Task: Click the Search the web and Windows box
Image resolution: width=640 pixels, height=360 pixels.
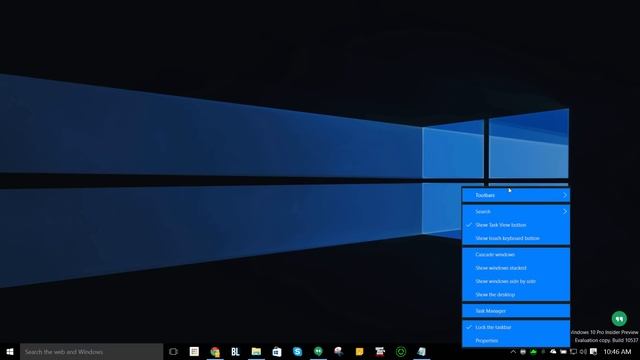Action: 91,351
